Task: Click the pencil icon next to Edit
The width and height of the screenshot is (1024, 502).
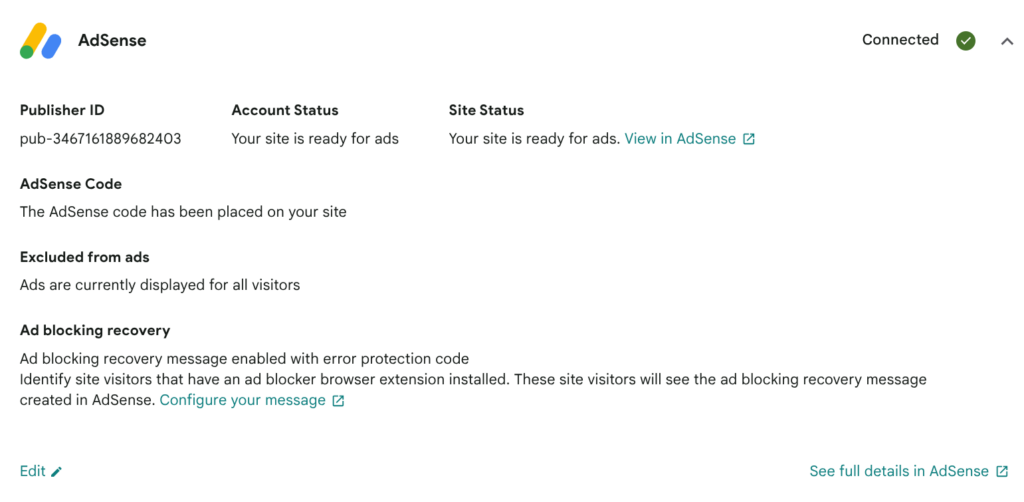Action: tap(57, 472)
